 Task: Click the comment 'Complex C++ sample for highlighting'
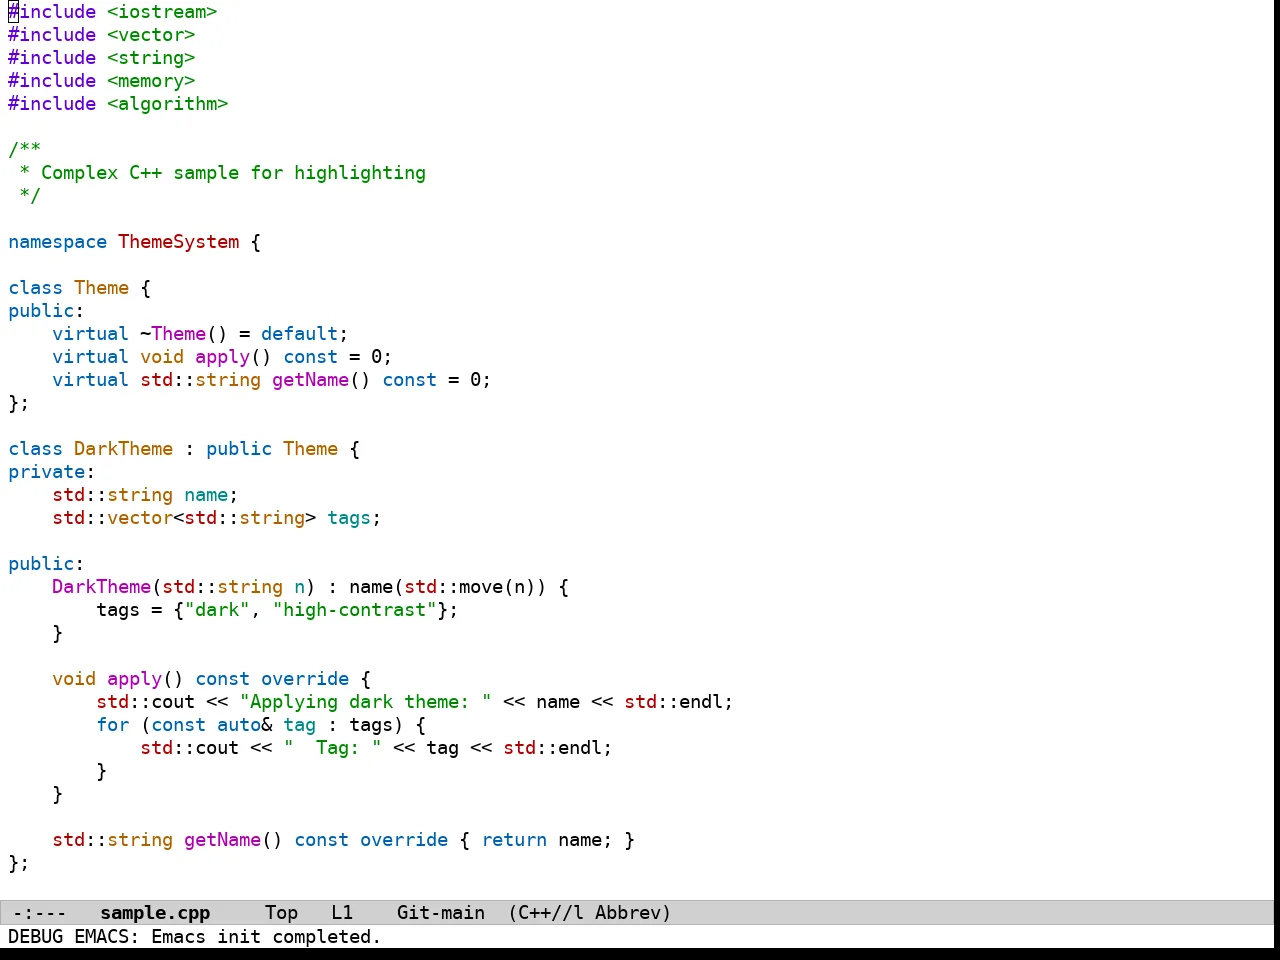pos(233,173)
